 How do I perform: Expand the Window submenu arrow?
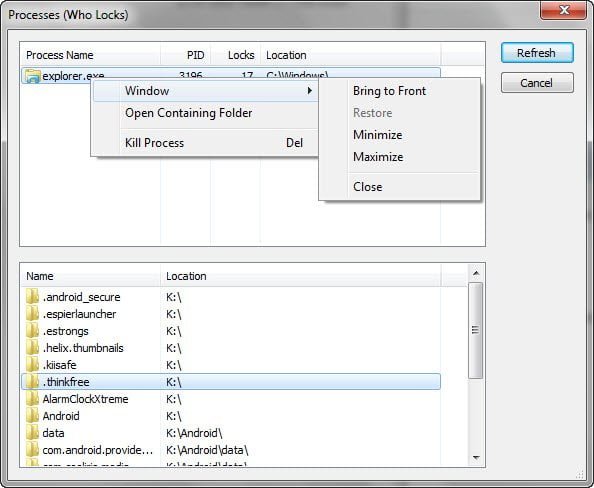click(x=310, y=91)
